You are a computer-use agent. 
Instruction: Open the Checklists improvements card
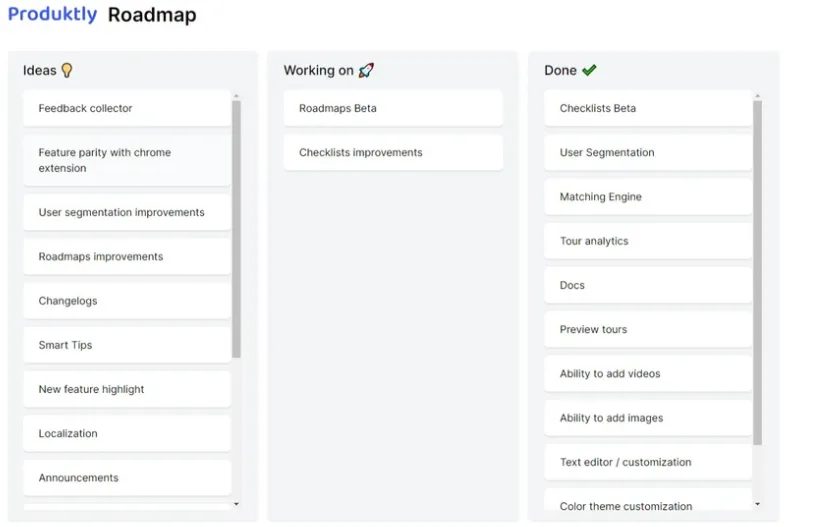tap(393, 152)
